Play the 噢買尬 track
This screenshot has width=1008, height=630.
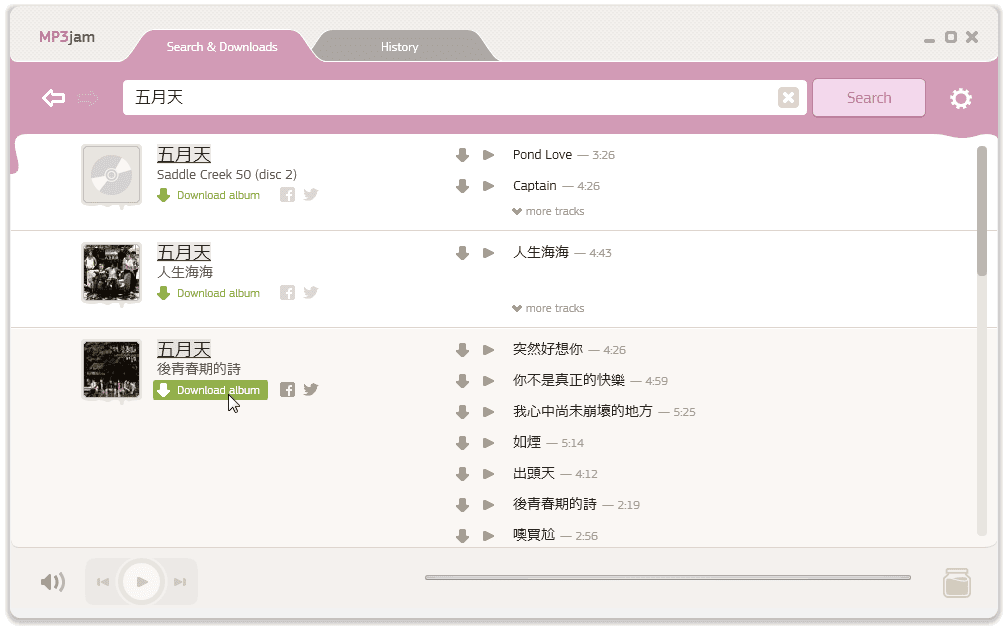coord(489,536)
